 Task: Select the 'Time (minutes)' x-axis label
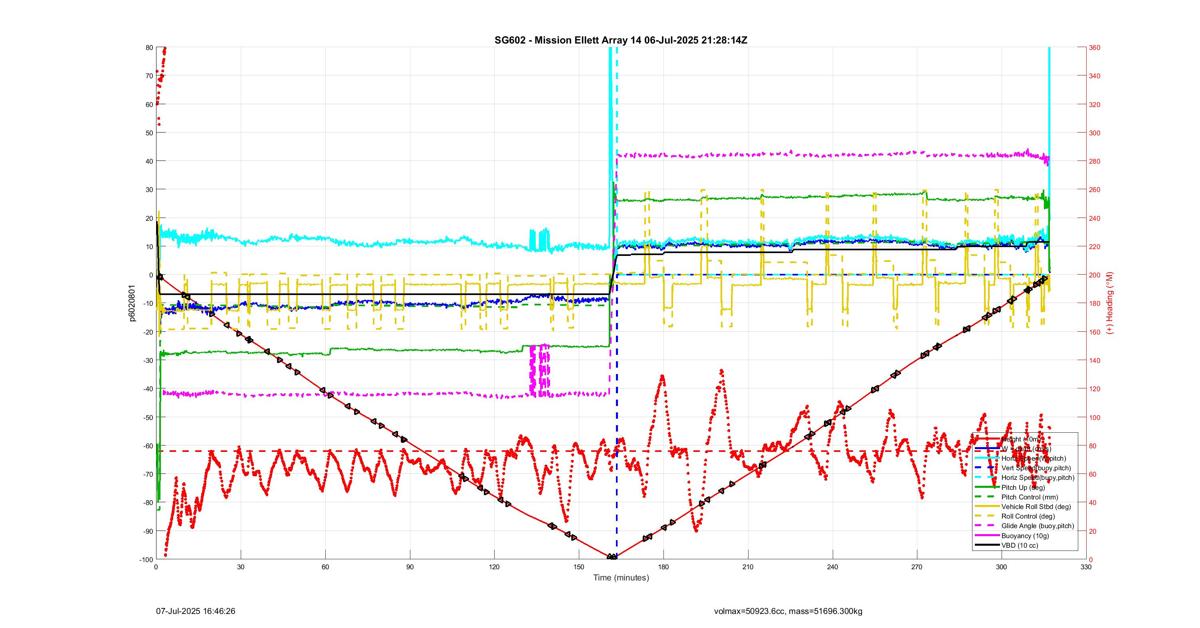621,578
